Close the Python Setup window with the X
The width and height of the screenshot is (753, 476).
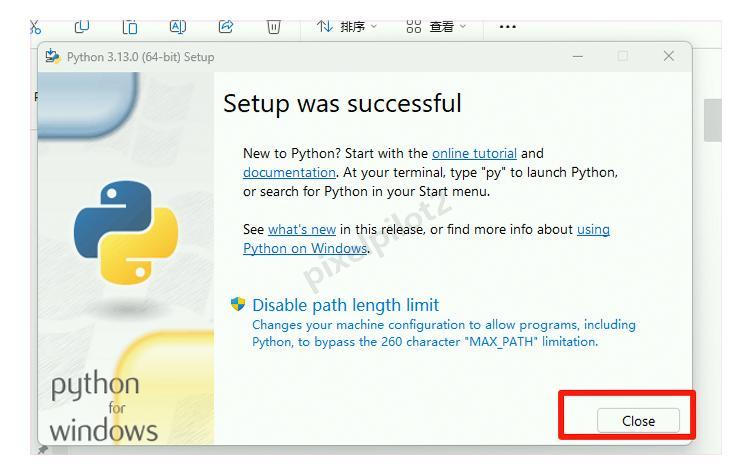tap(668, 56)
